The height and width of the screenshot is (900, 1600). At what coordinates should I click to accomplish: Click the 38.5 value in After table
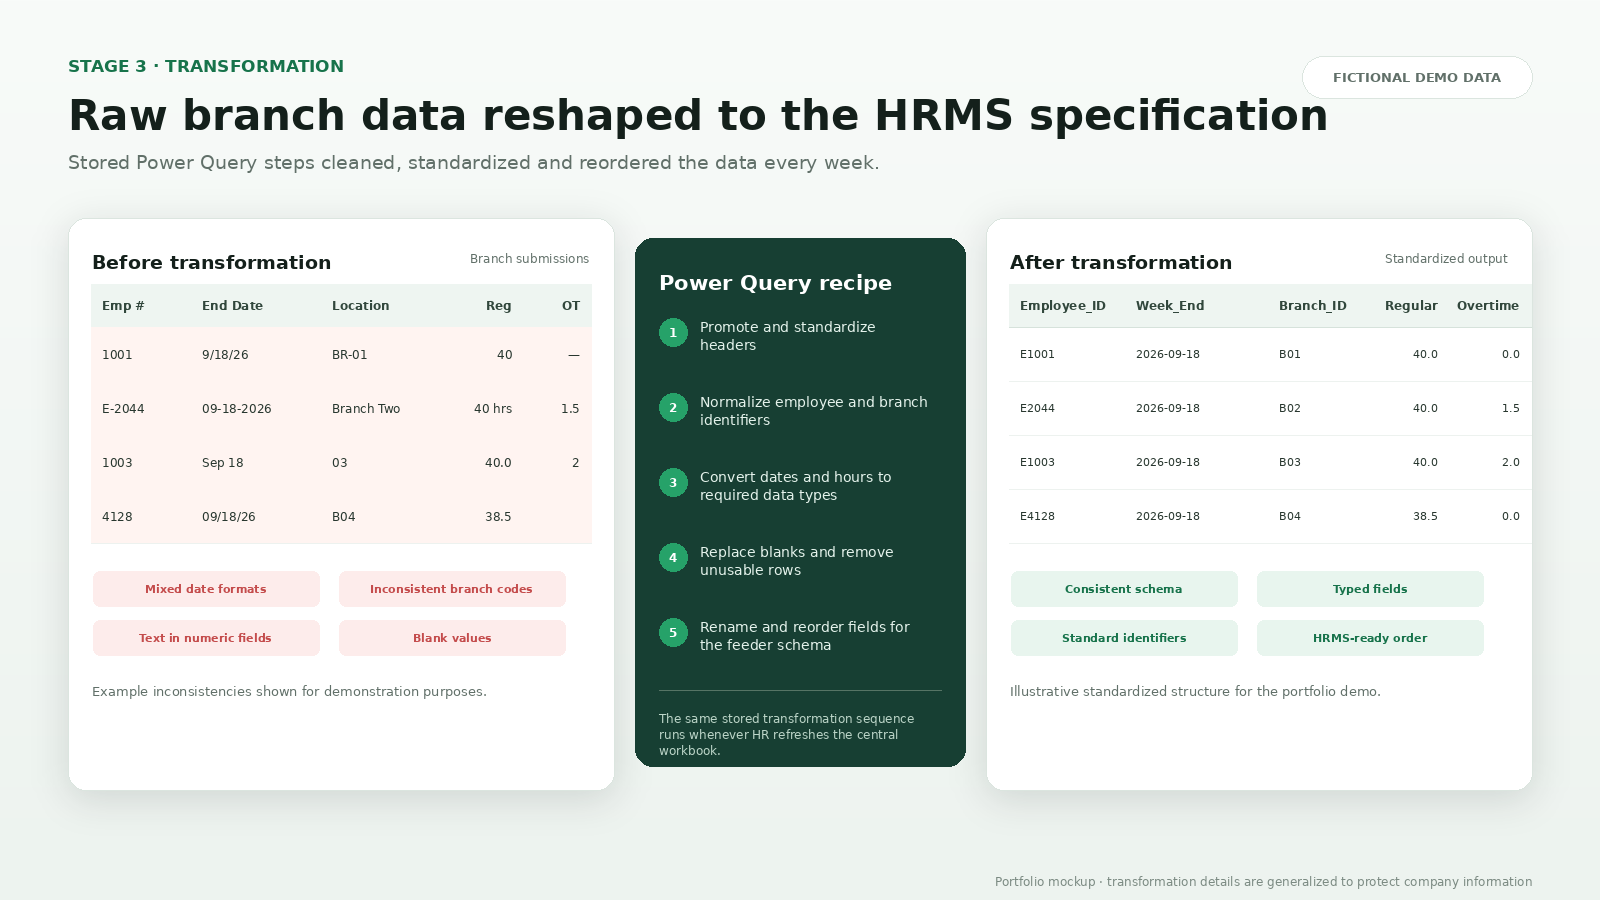coord(1425,516)
